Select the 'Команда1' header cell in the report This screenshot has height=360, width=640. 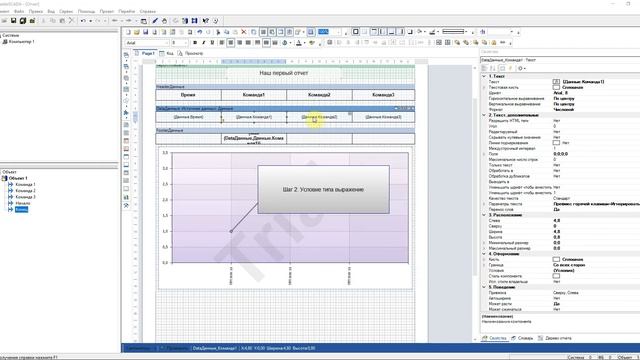(x=253, y=95)
